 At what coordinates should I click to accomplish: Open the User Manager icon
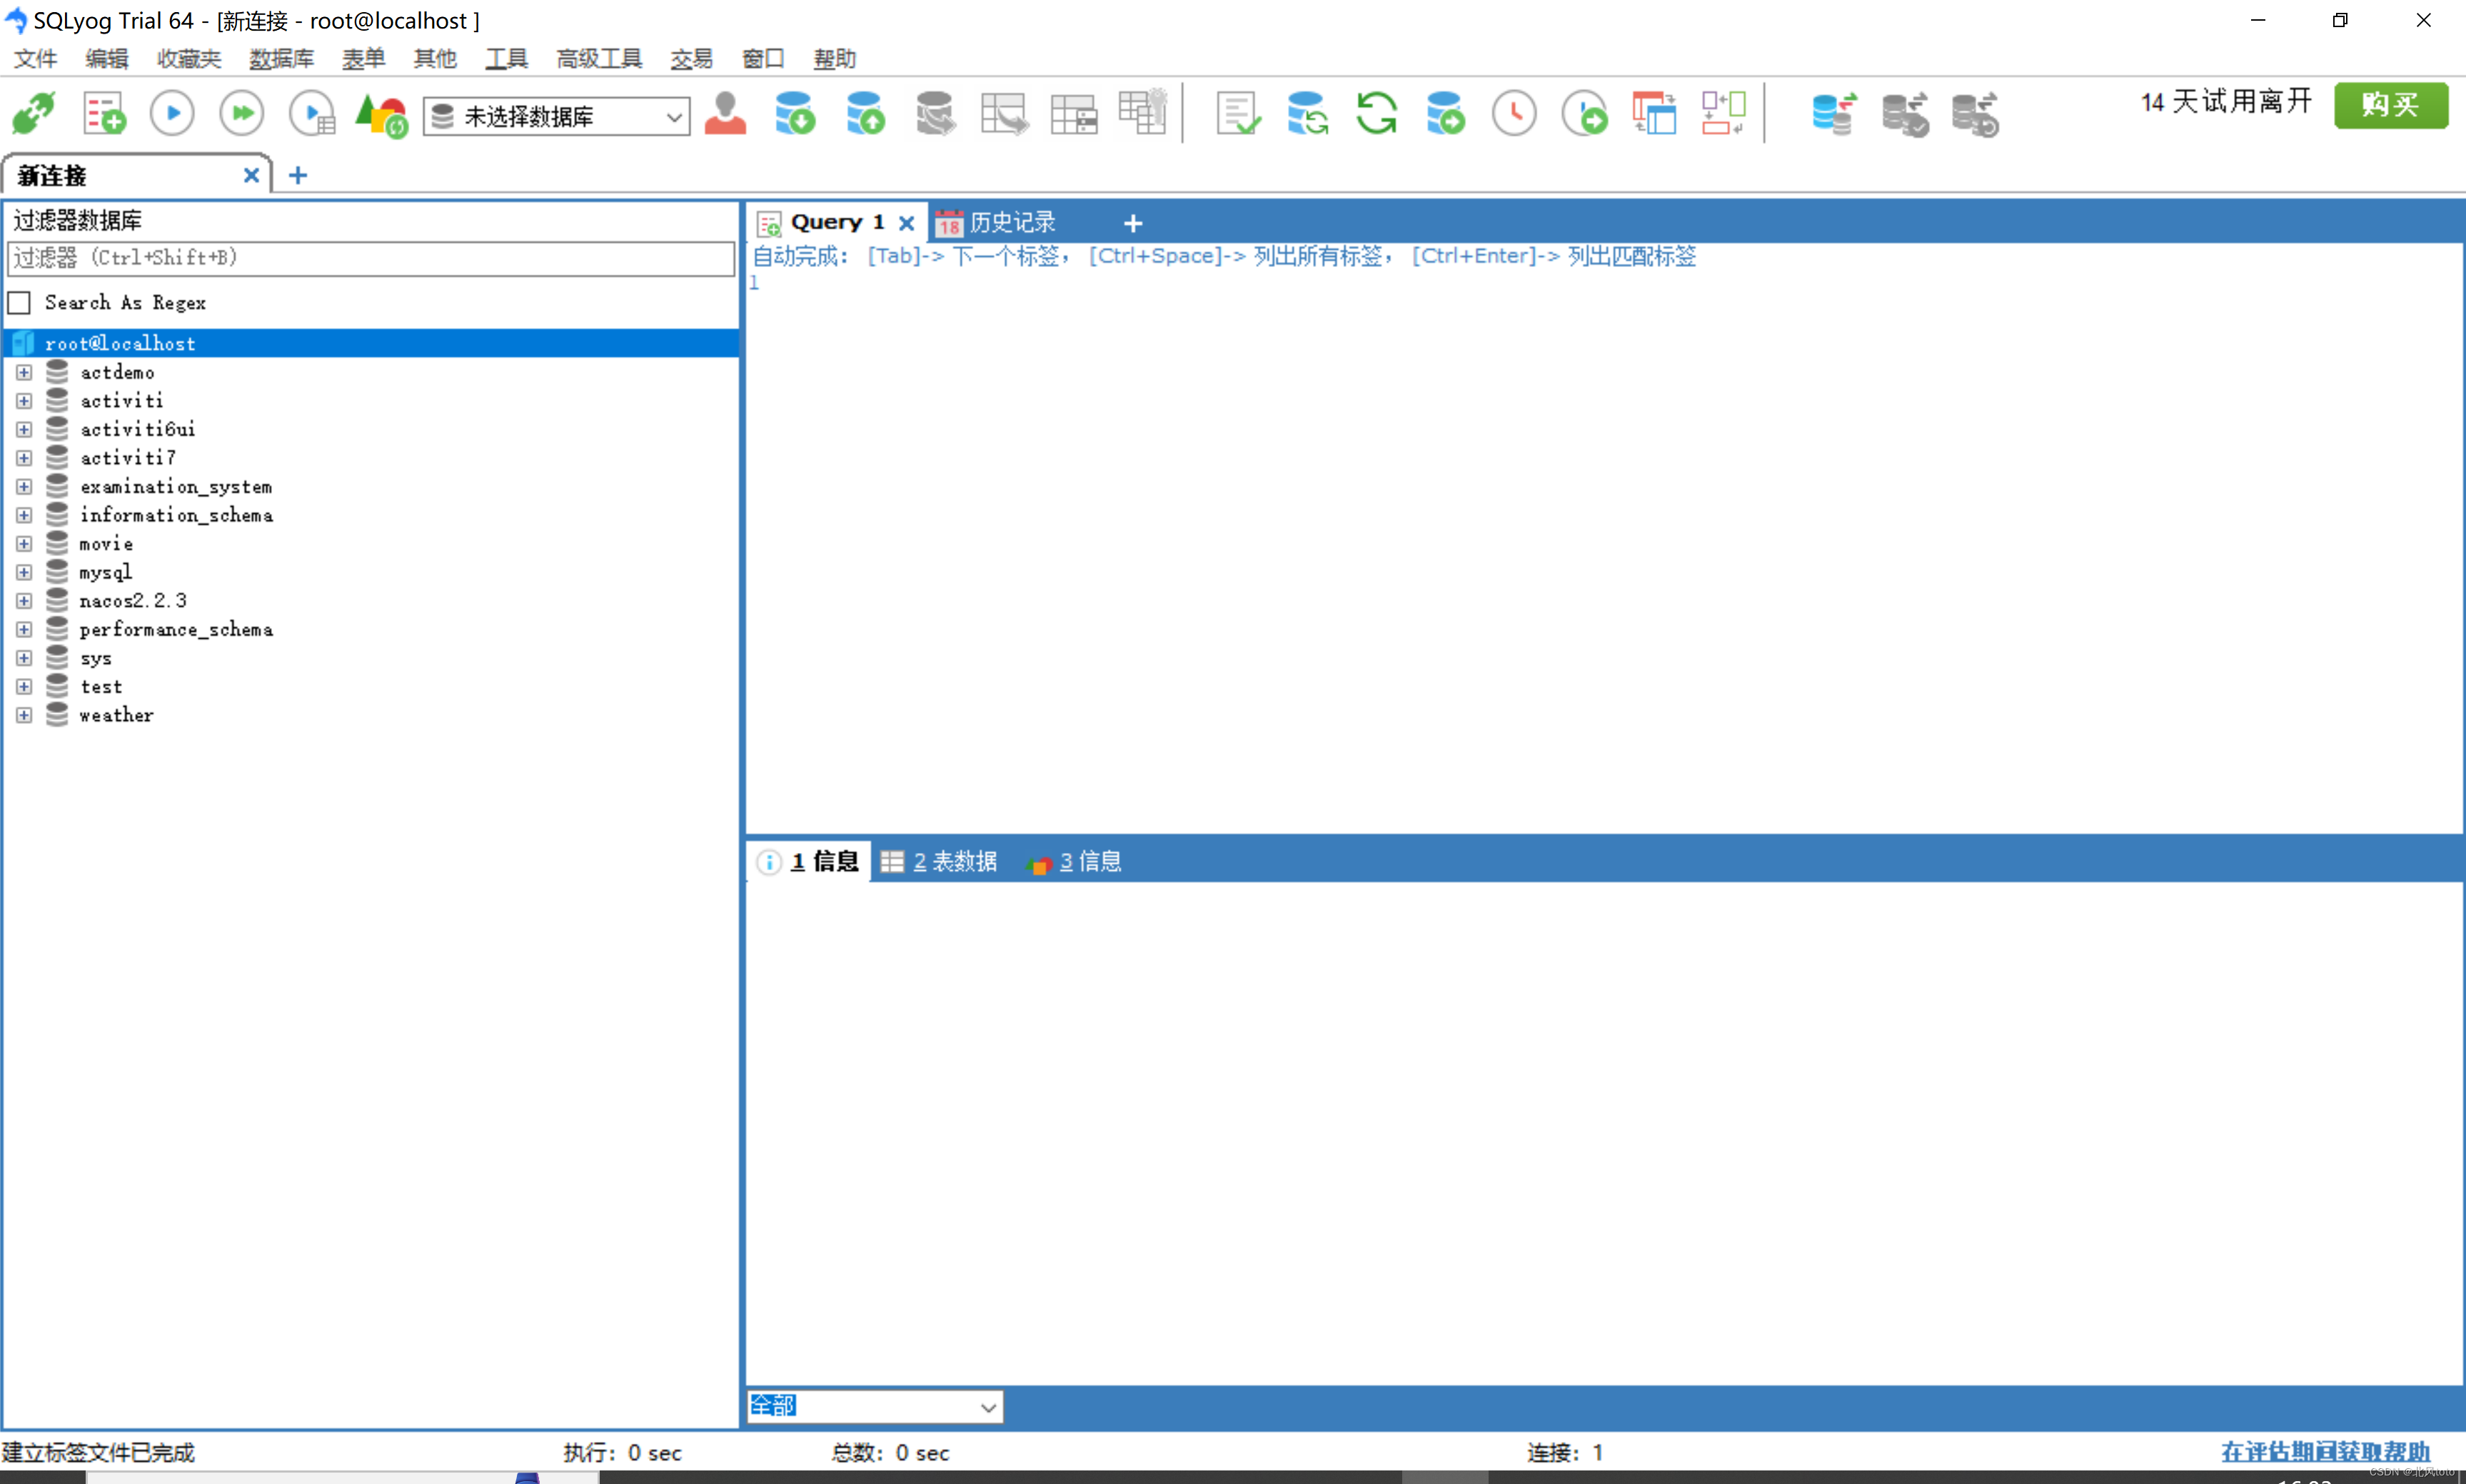click(x=725, y=114)
